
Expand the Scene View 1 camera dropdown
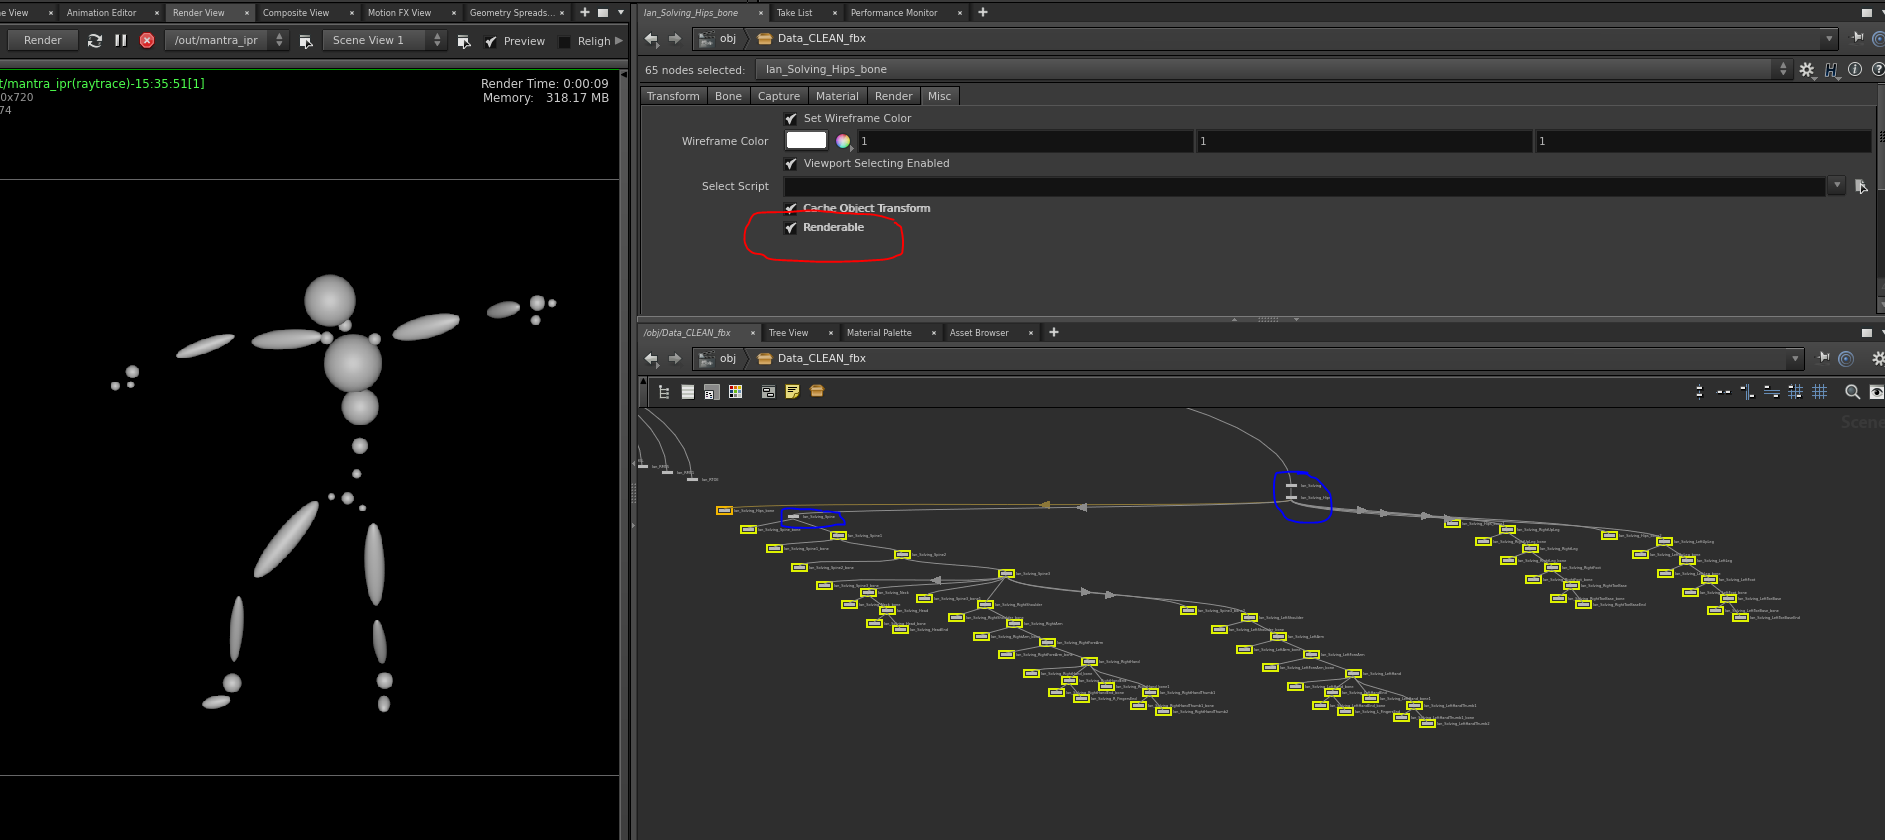coord(437,40)
